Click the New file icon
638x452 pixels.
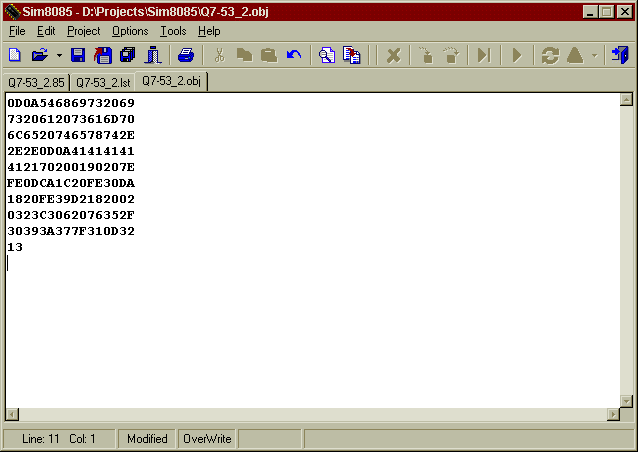[14, 55]
